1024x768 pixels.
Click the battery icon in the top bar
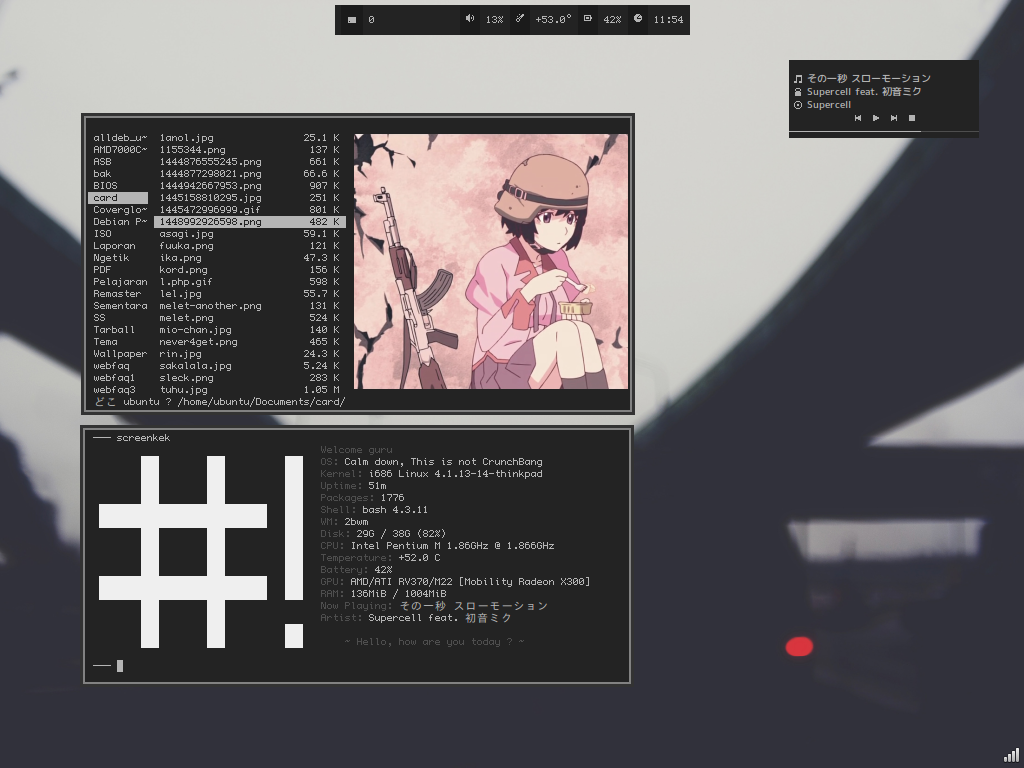(x=588, y=18)
